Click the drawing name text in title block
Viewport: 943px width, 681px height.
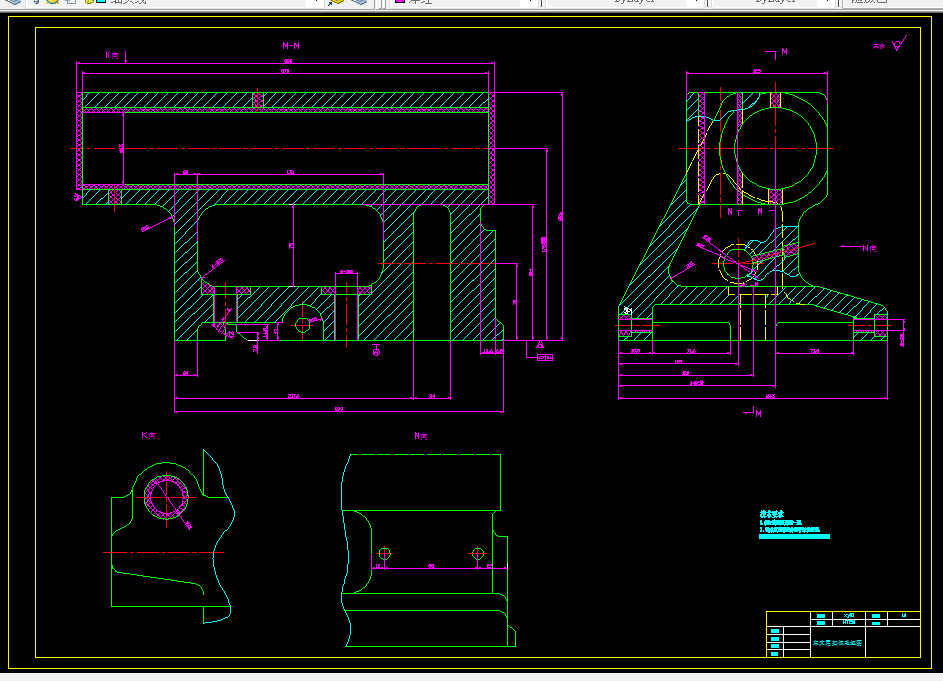(x=837, y=643)
